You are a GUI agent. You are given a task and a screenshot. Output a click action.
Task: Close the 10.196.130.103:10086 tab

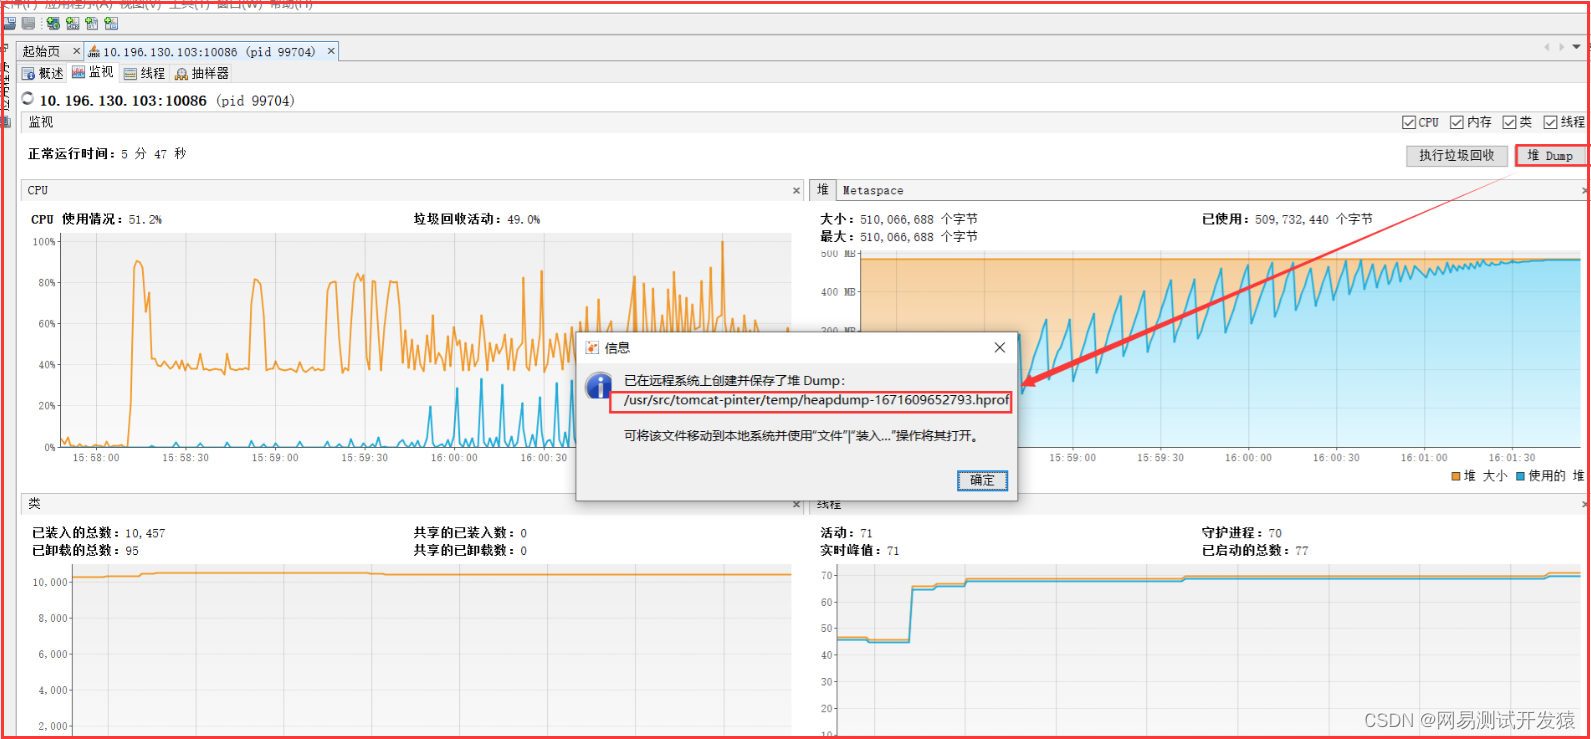(x=331, y=51)
